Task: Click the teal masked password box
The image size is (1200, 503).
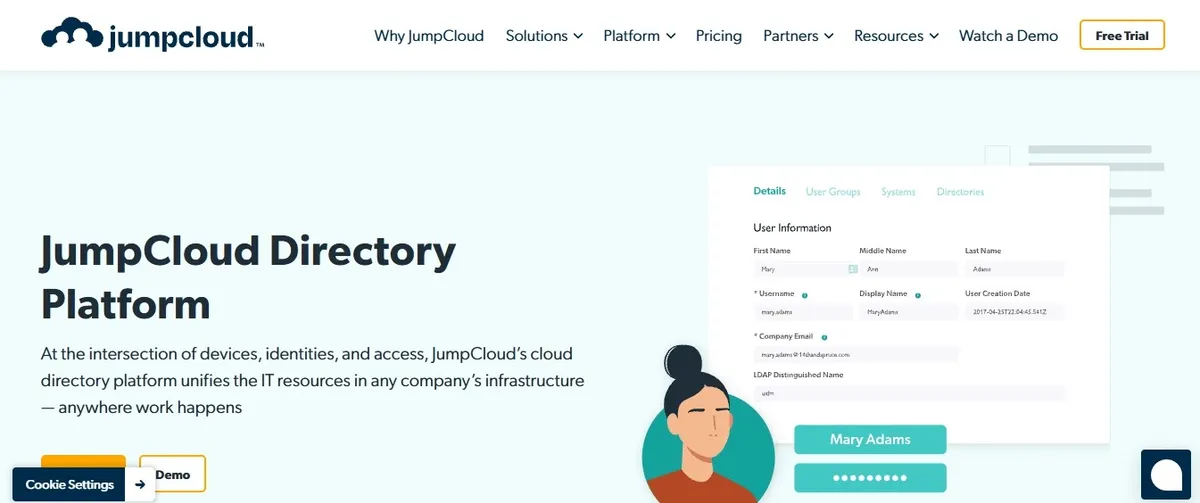Action: coord(870,477)
